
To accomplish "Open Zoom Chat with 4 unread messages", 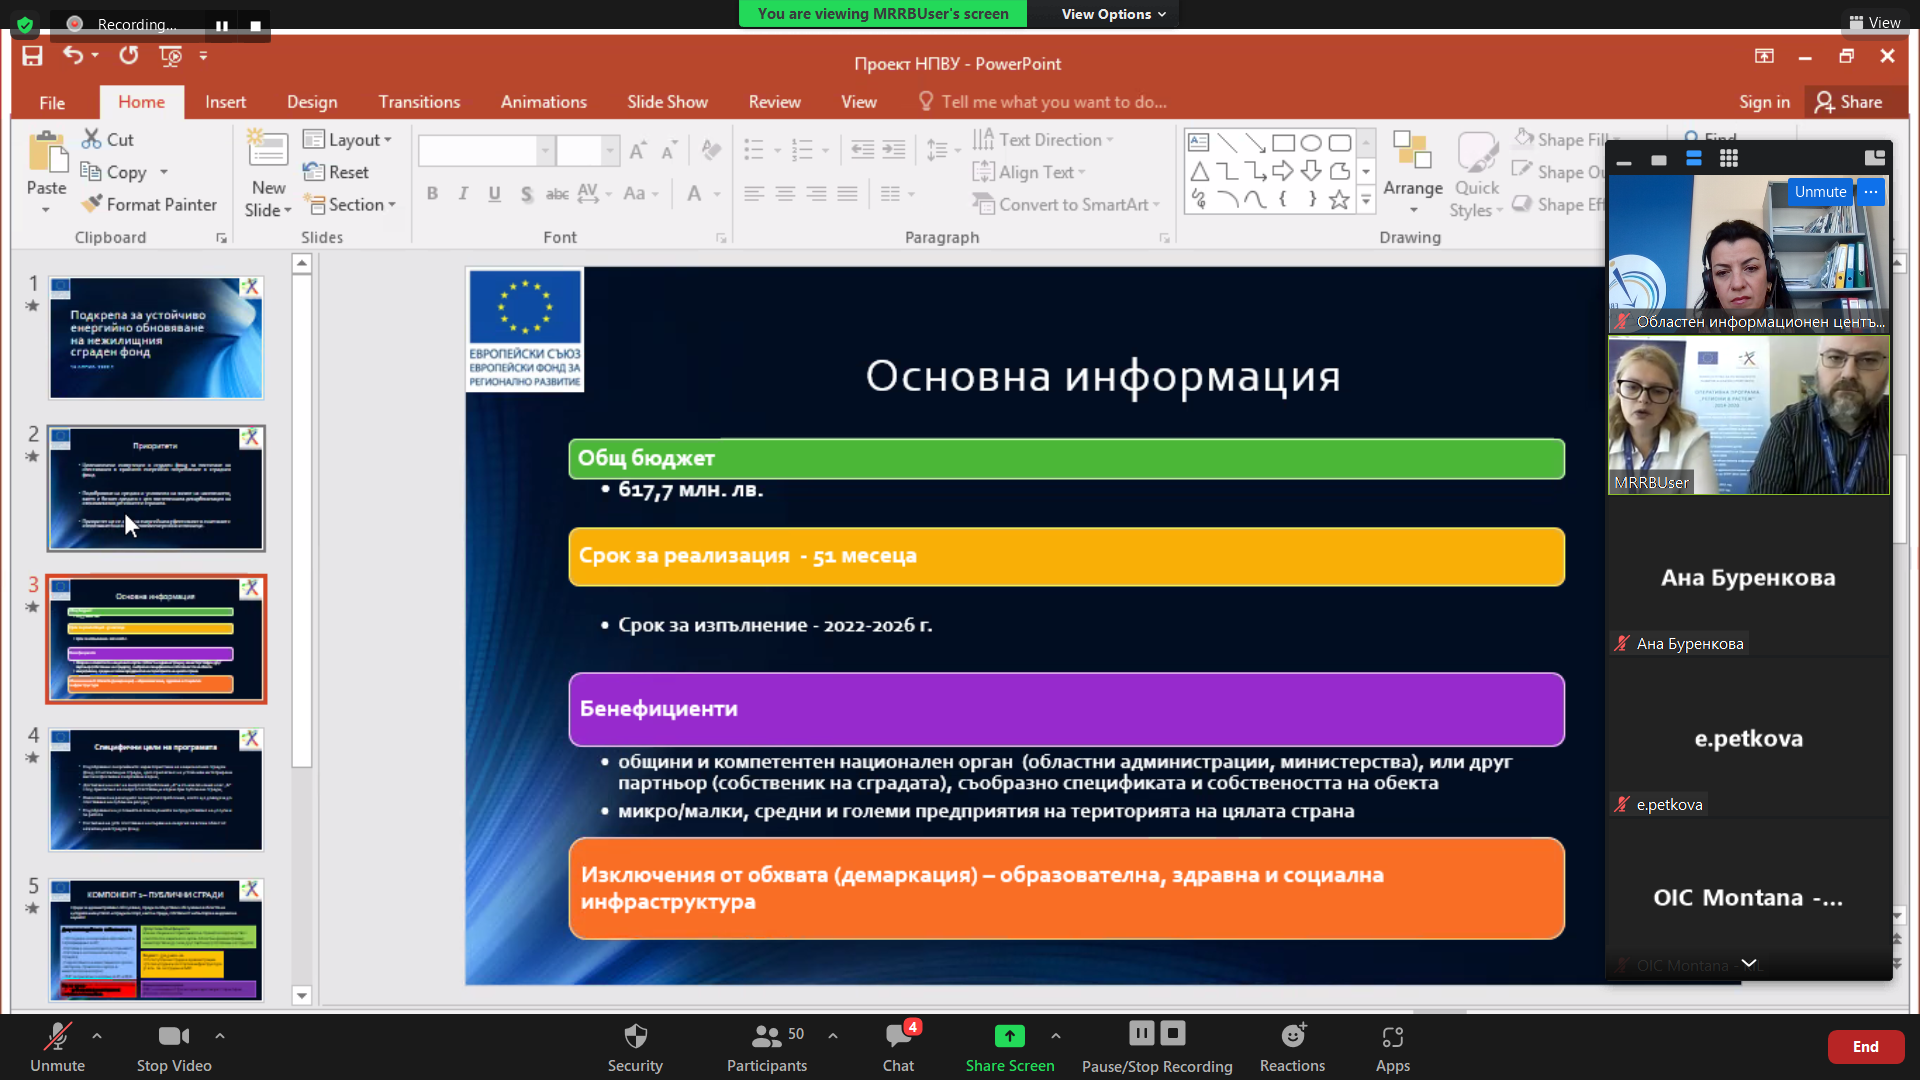I will pos(898,1047).
